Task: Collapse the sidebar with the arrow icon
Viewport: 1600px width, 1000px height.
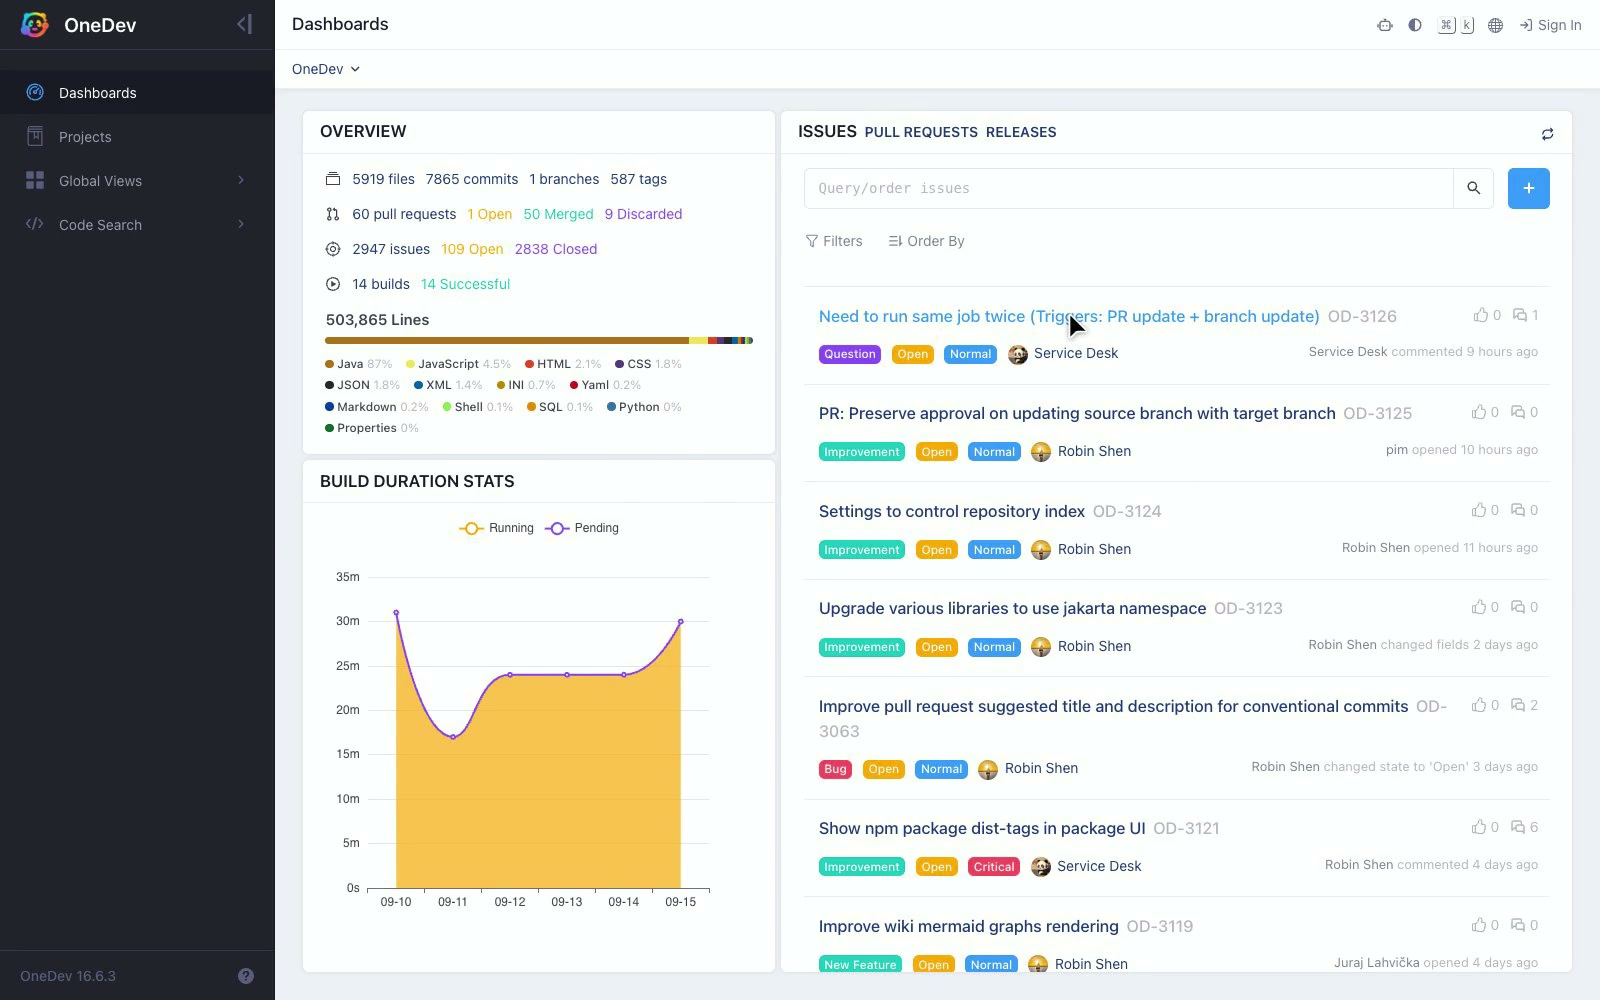Action: tap(245, 24)
